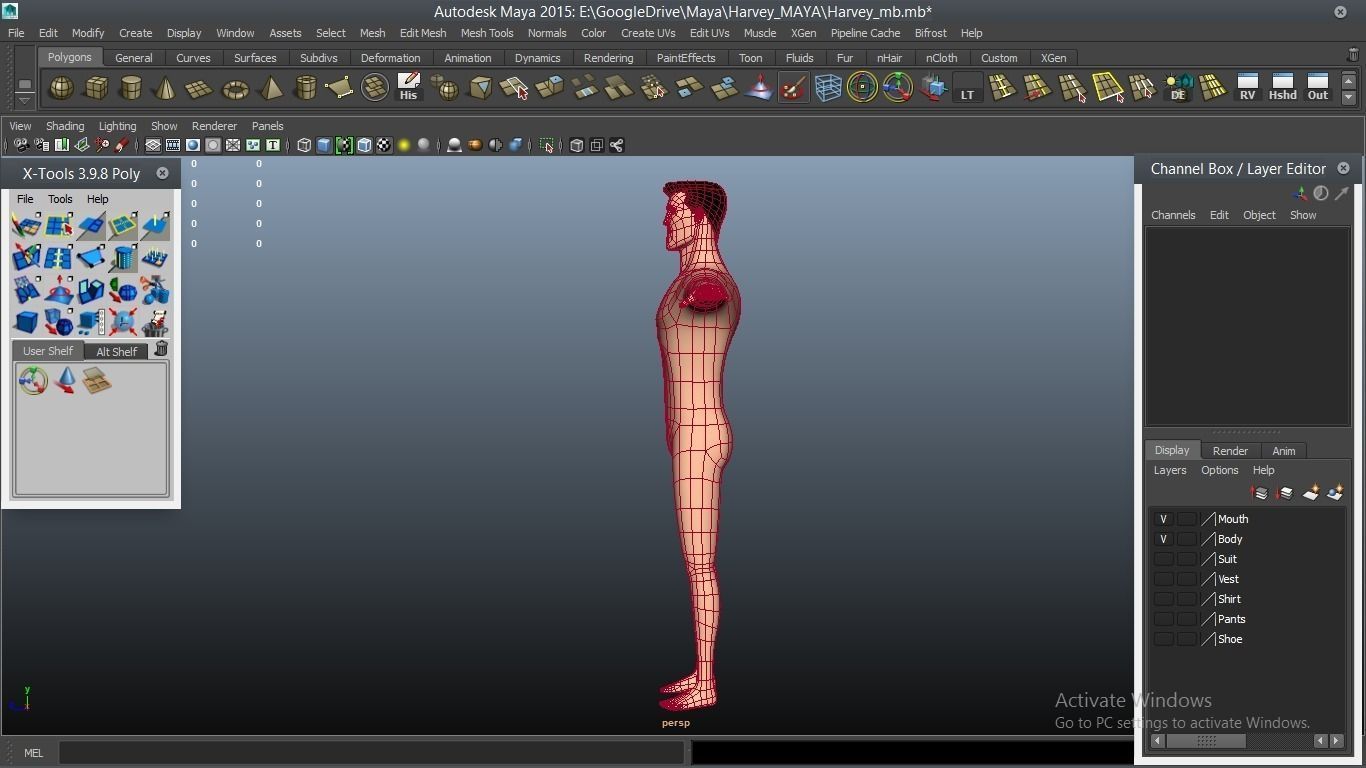Click the DE shelf button
Viewport: 1366px width, 768px height.
point(1178,88)
